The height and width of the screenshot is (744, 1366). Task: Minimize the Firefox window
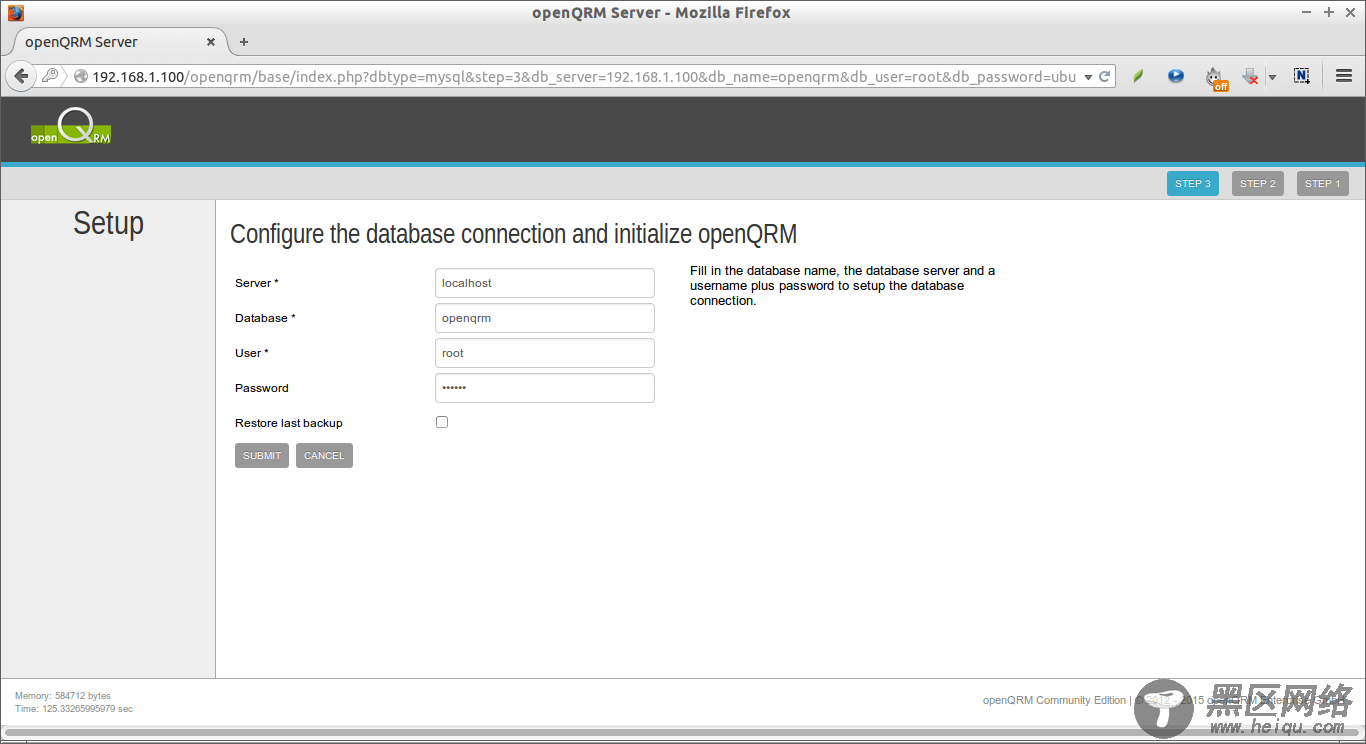point(1308,12)
